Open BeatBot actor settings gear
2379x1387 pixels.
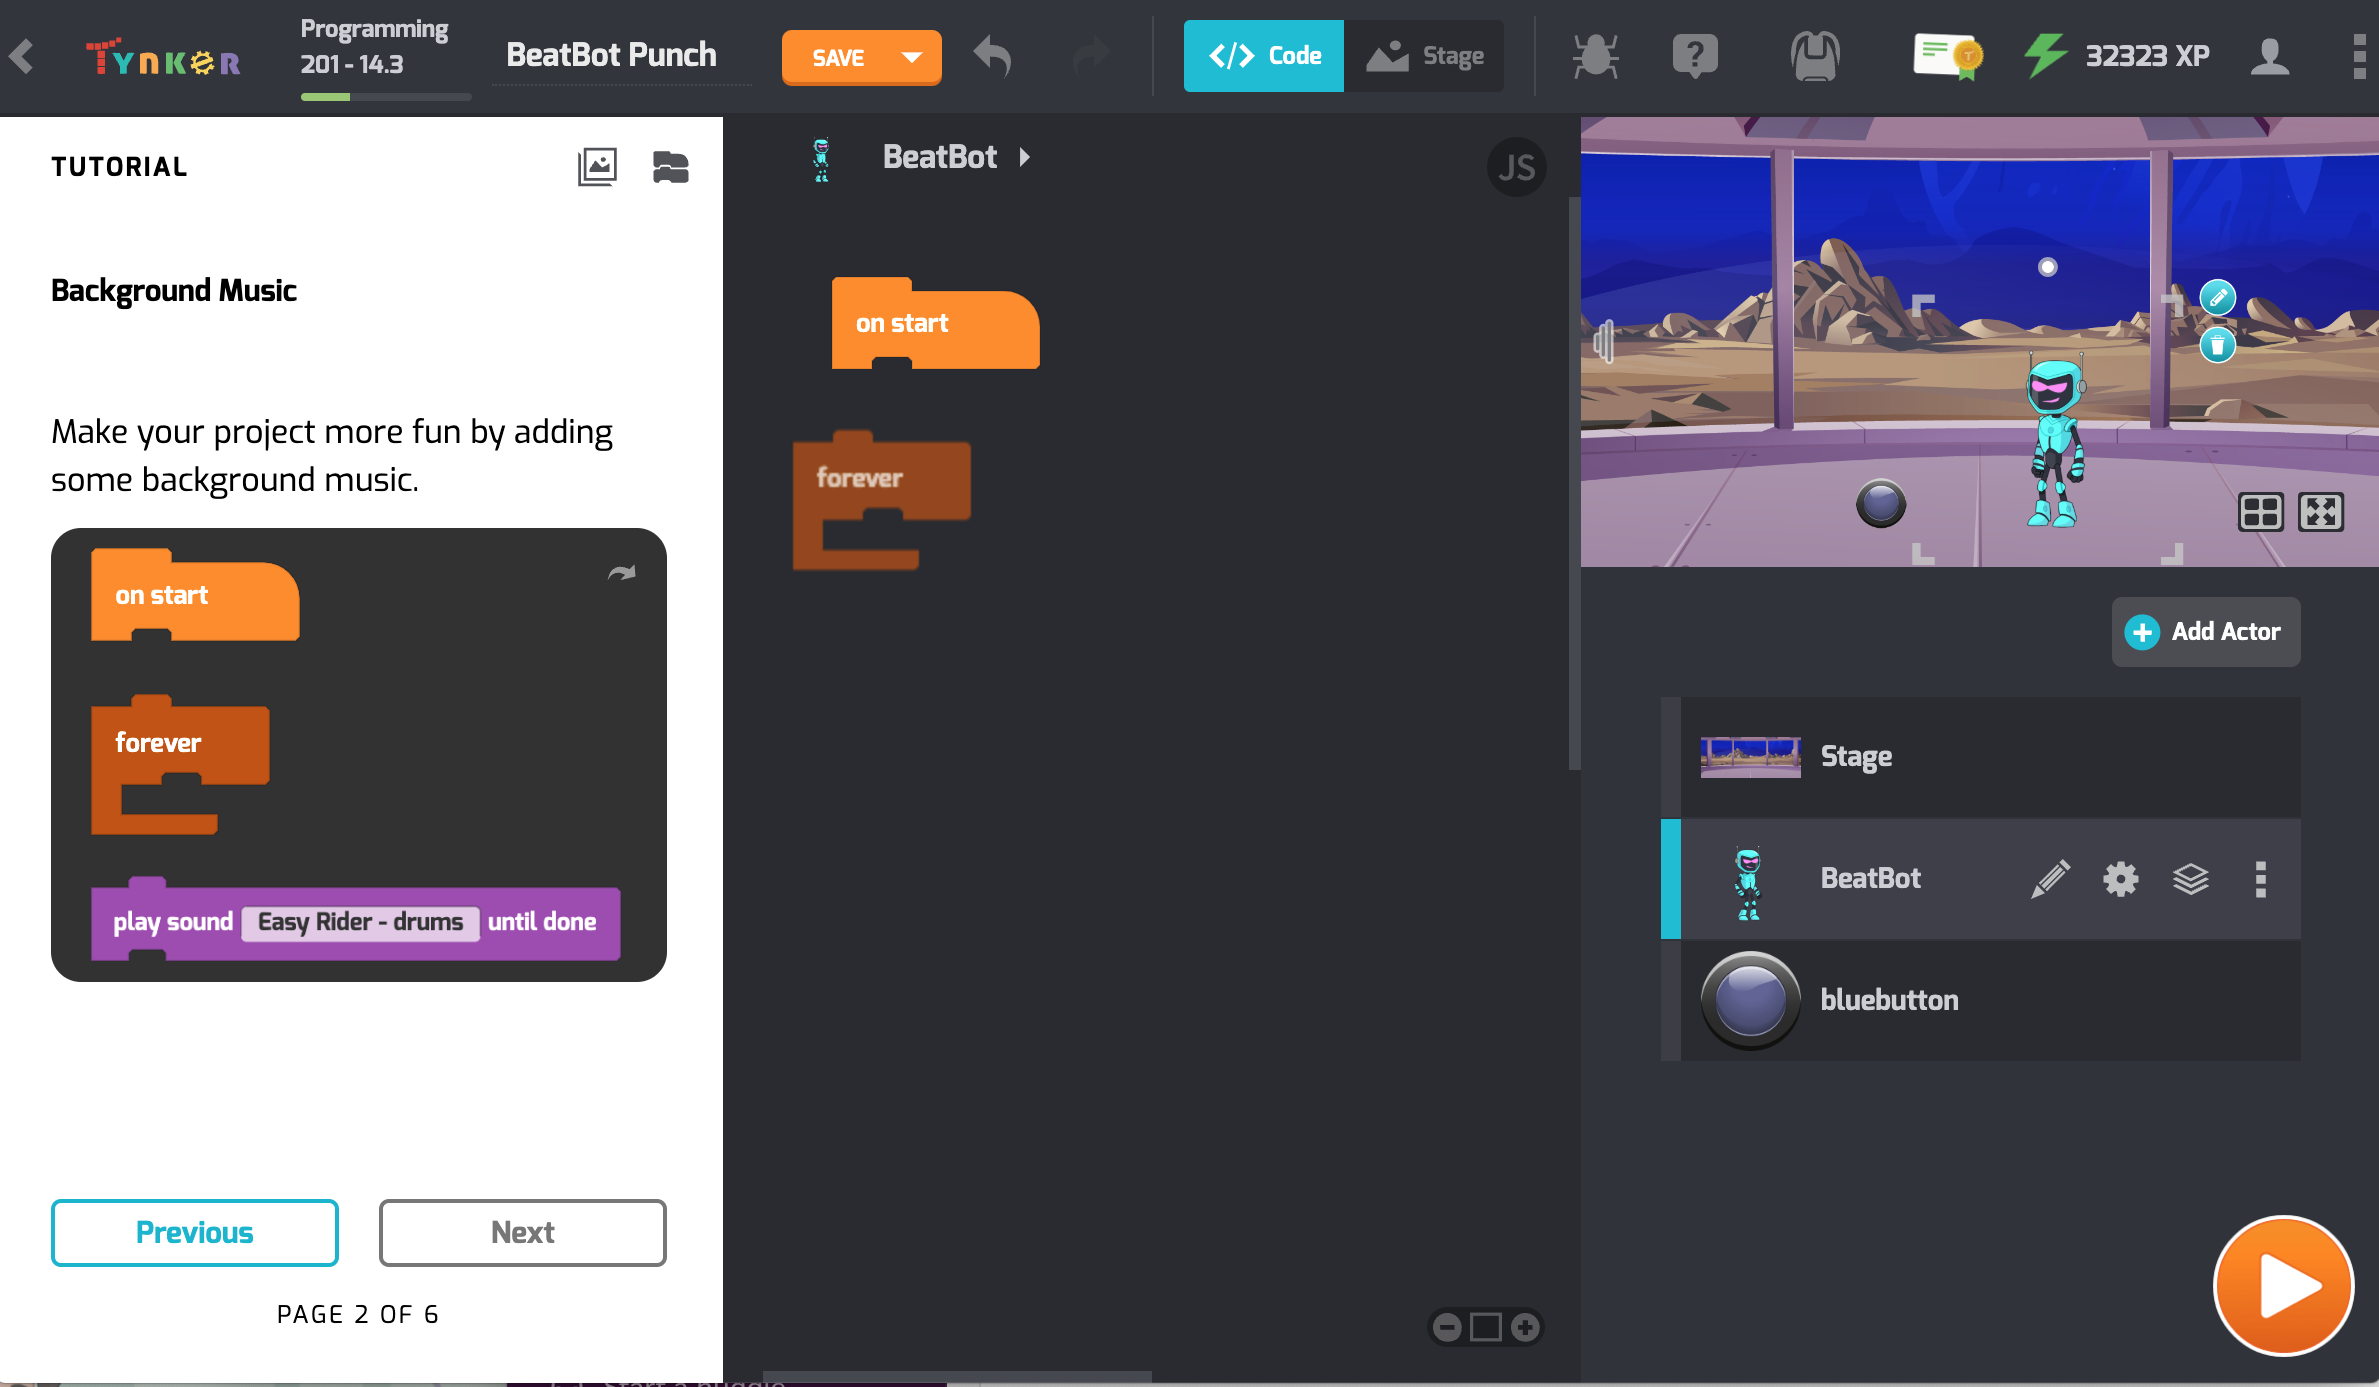(x=2120, y=879)
